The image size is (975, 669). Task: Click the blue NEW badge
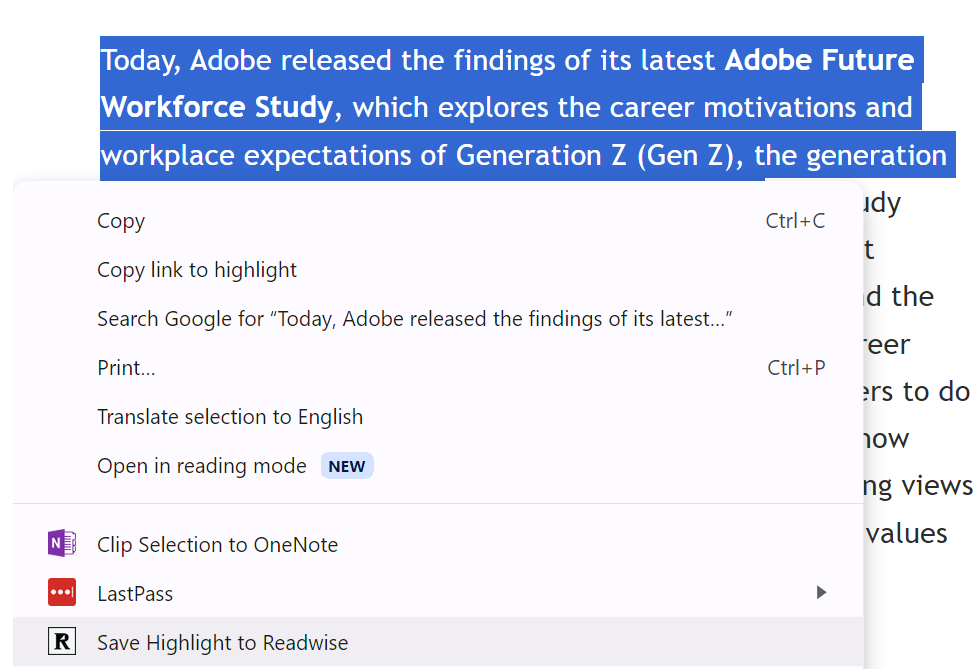click(x=347, y=466)
